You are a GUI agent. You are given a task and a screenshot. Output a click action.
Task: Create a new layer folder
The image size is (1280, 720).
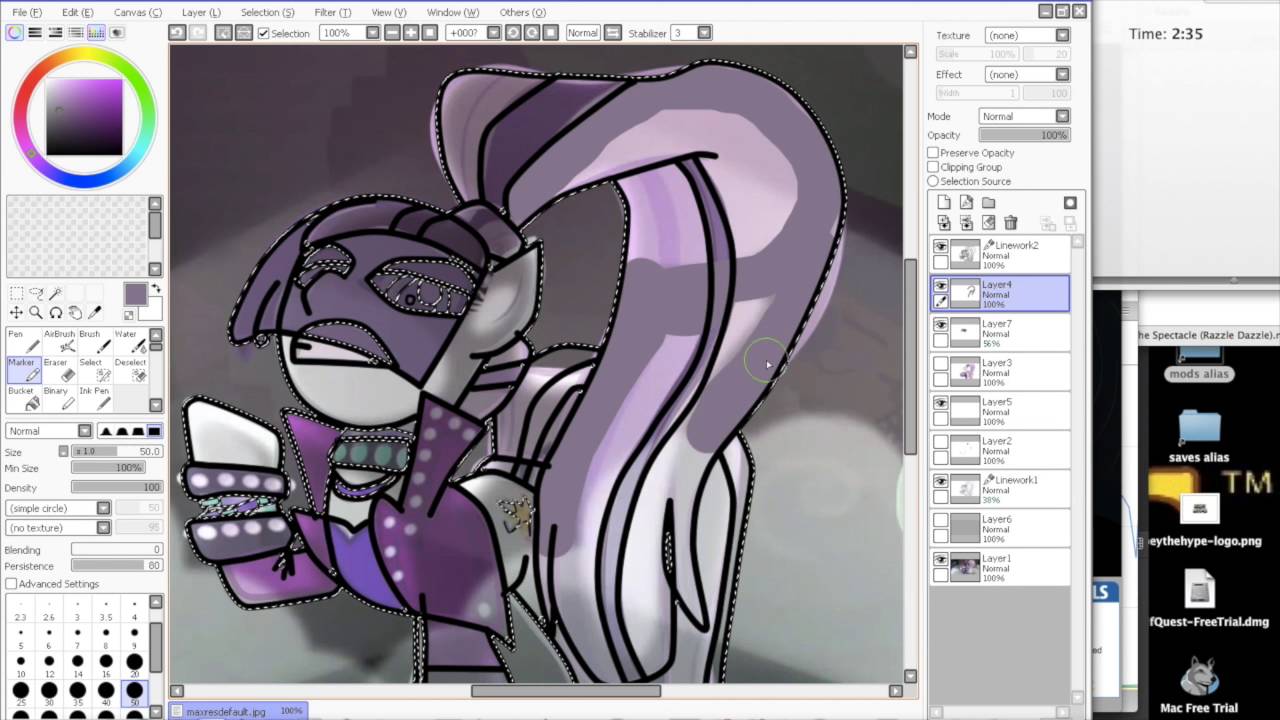point(988,203)
